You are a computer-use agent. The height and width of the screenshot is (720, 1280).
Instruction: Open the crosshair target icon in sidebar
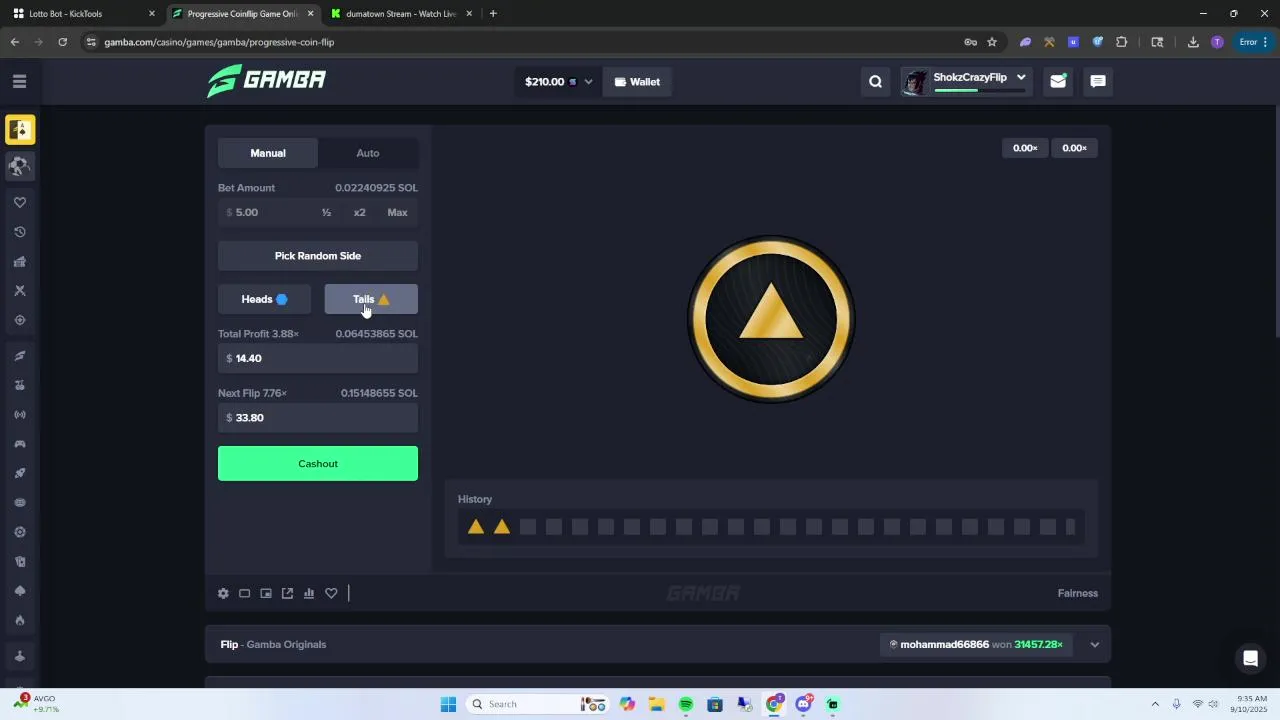[20, 320]
